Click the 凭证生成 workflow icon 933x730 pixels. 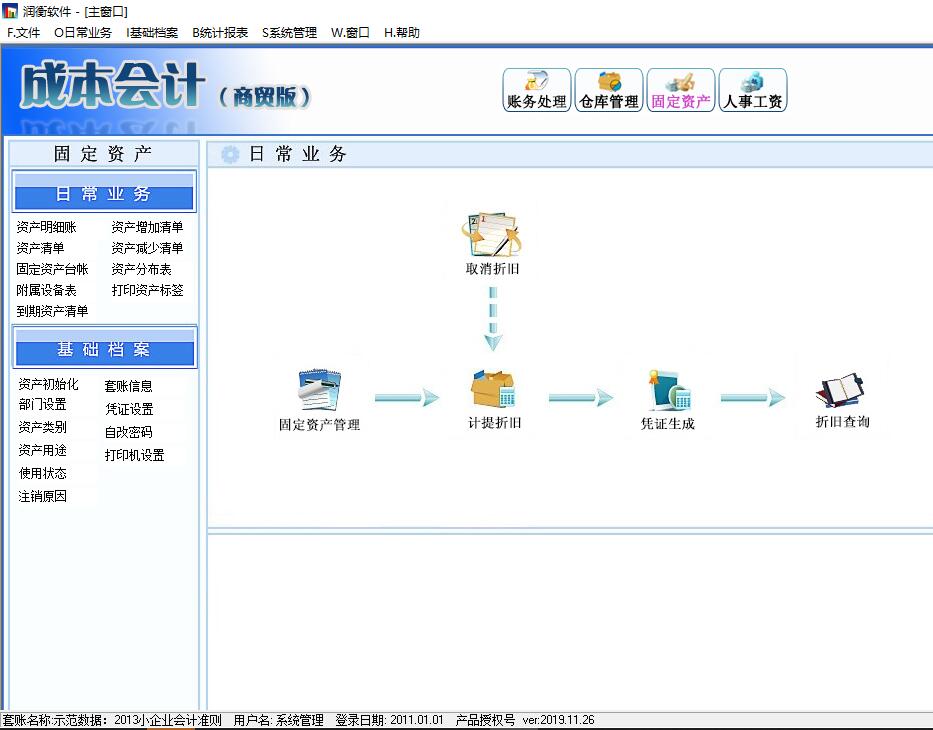[667, 400]
